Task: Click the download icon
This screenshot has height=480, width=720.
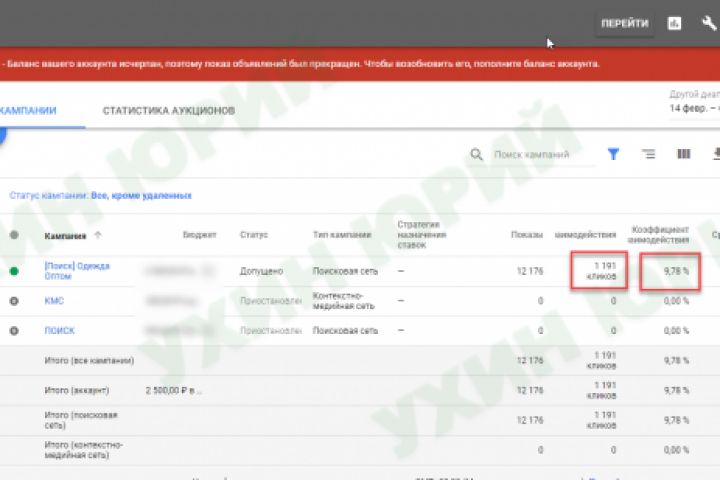Action: [x=716, y=154]
